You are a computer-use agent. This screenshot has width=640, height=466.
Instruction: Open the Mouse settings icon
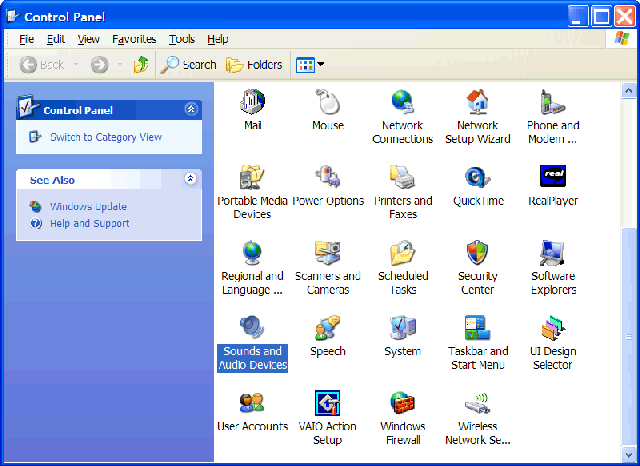point(328,110)
